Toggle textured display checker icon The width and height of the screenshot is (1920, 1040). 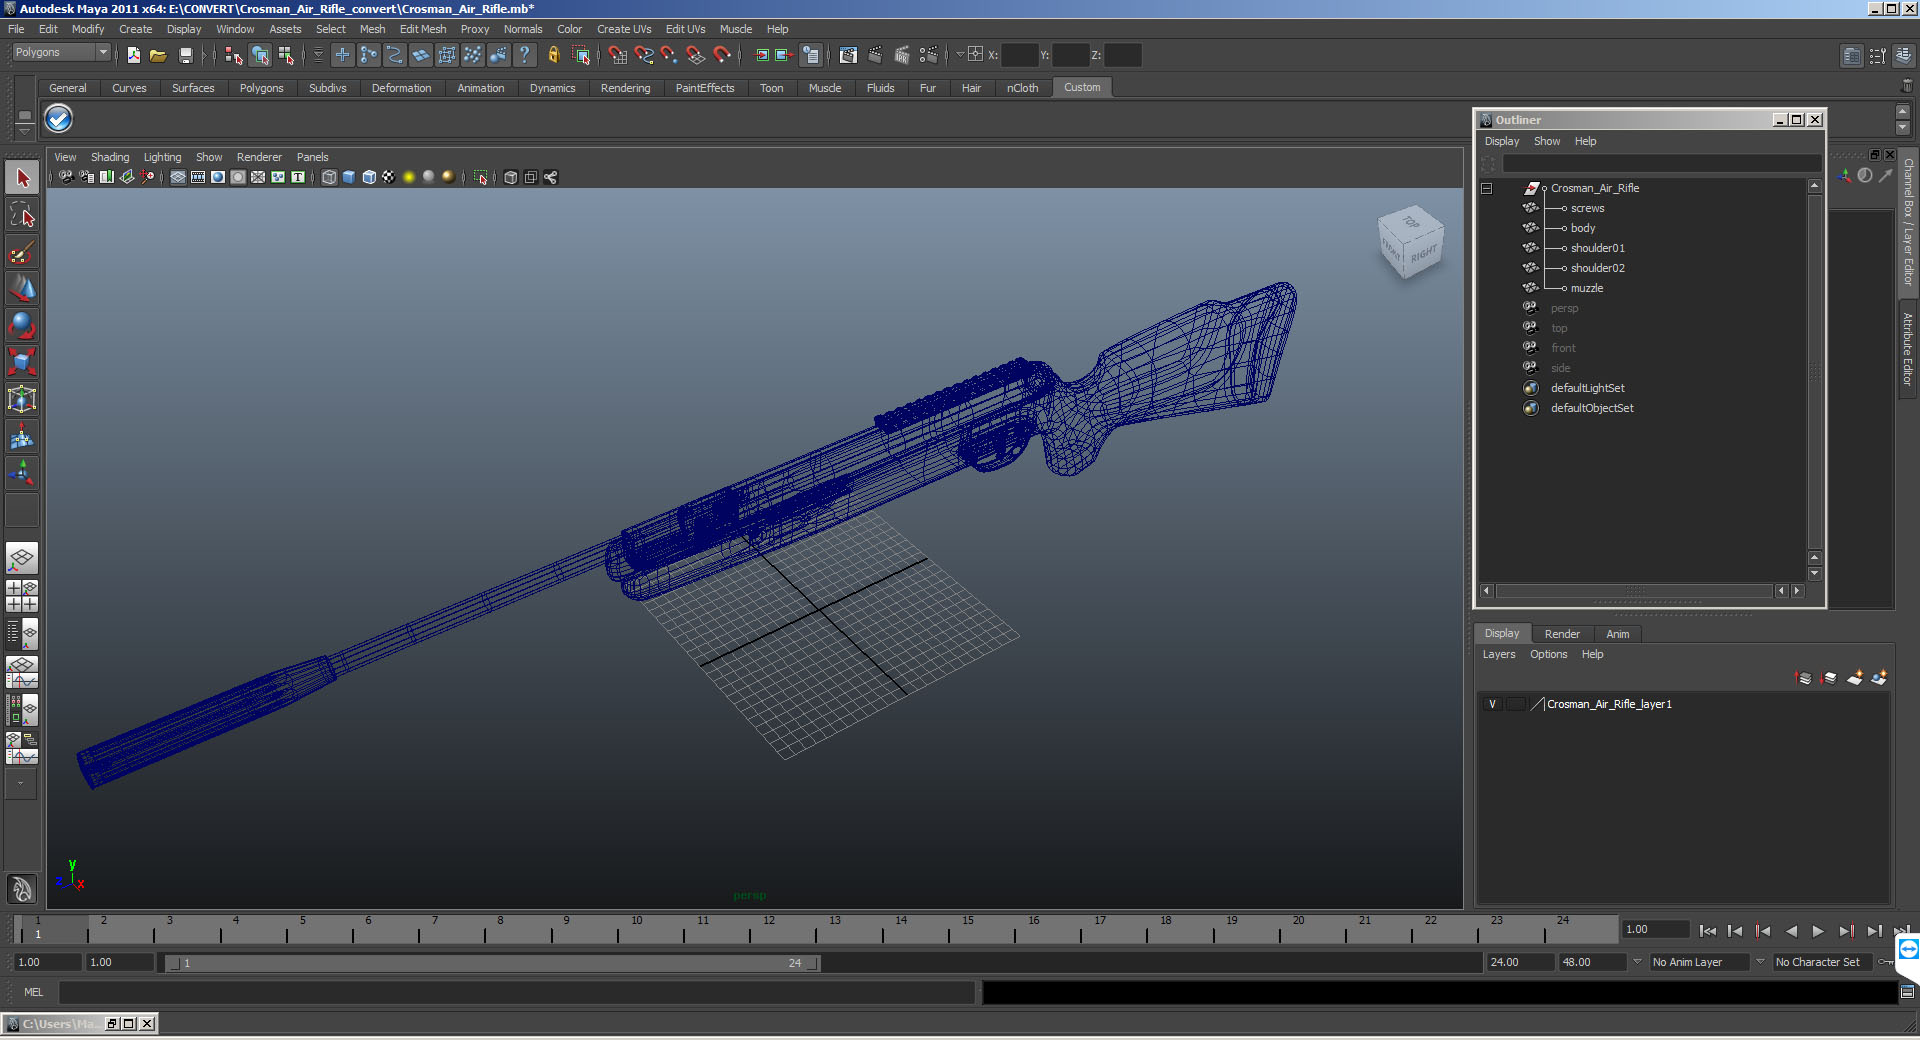pos(389,177)
